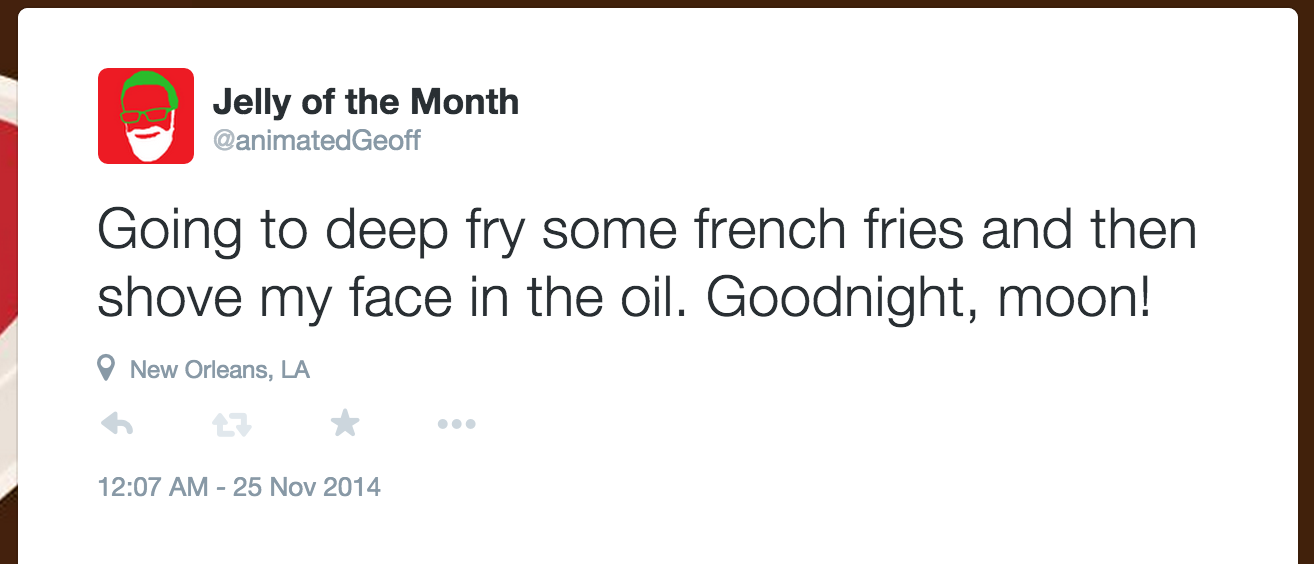The height and width of the screenshot is (564, 1314).
Task: Reply to the tweet with the arrow icon
Action: click(x=117, y=425)
